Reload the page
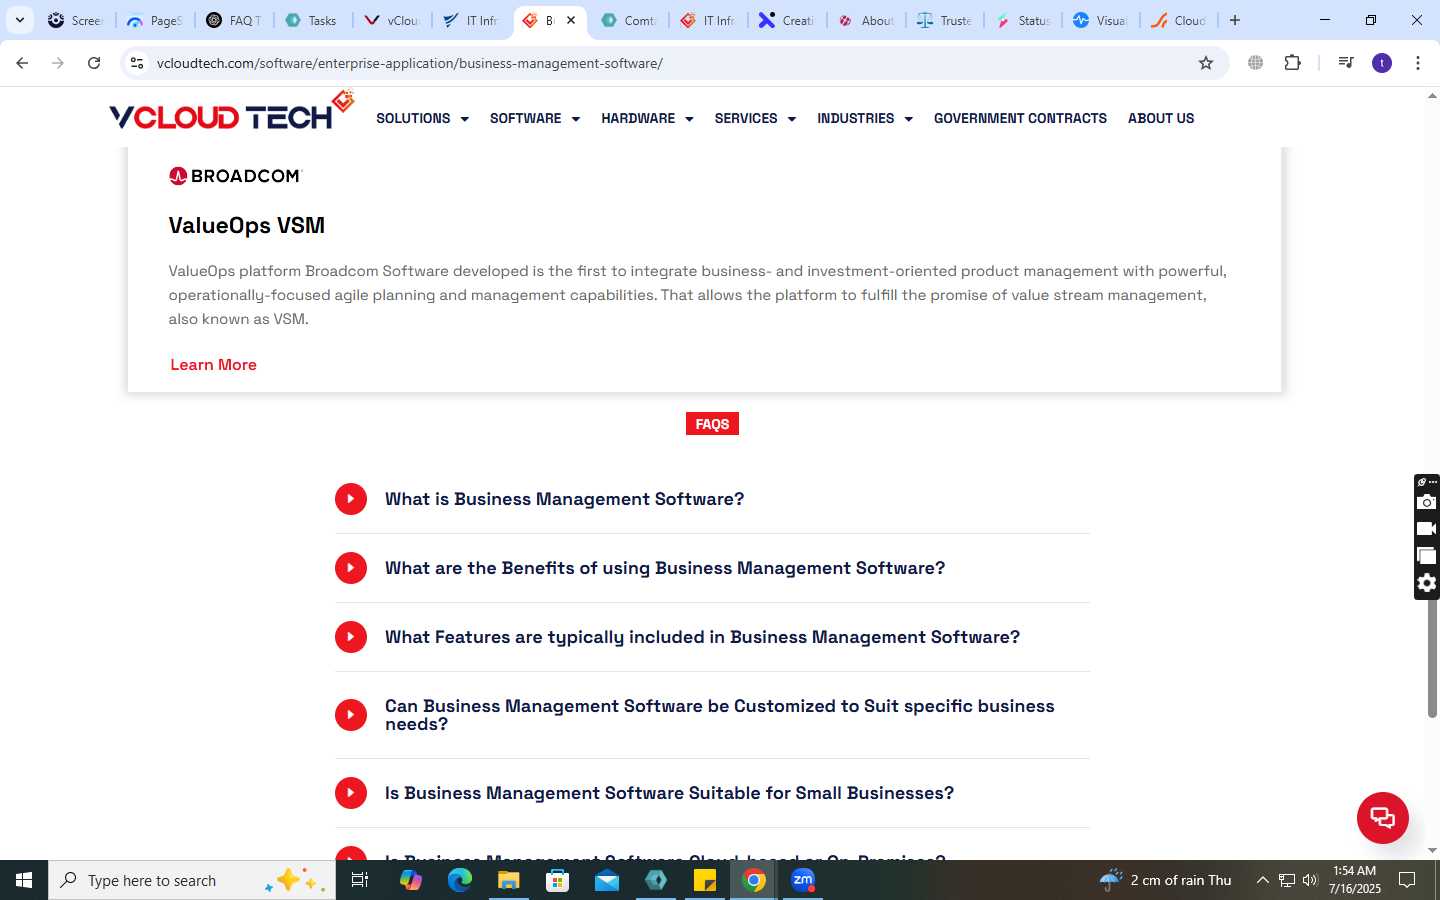Image resolution: width=1440 pixels, height=900 pixels. coord(94,63)
